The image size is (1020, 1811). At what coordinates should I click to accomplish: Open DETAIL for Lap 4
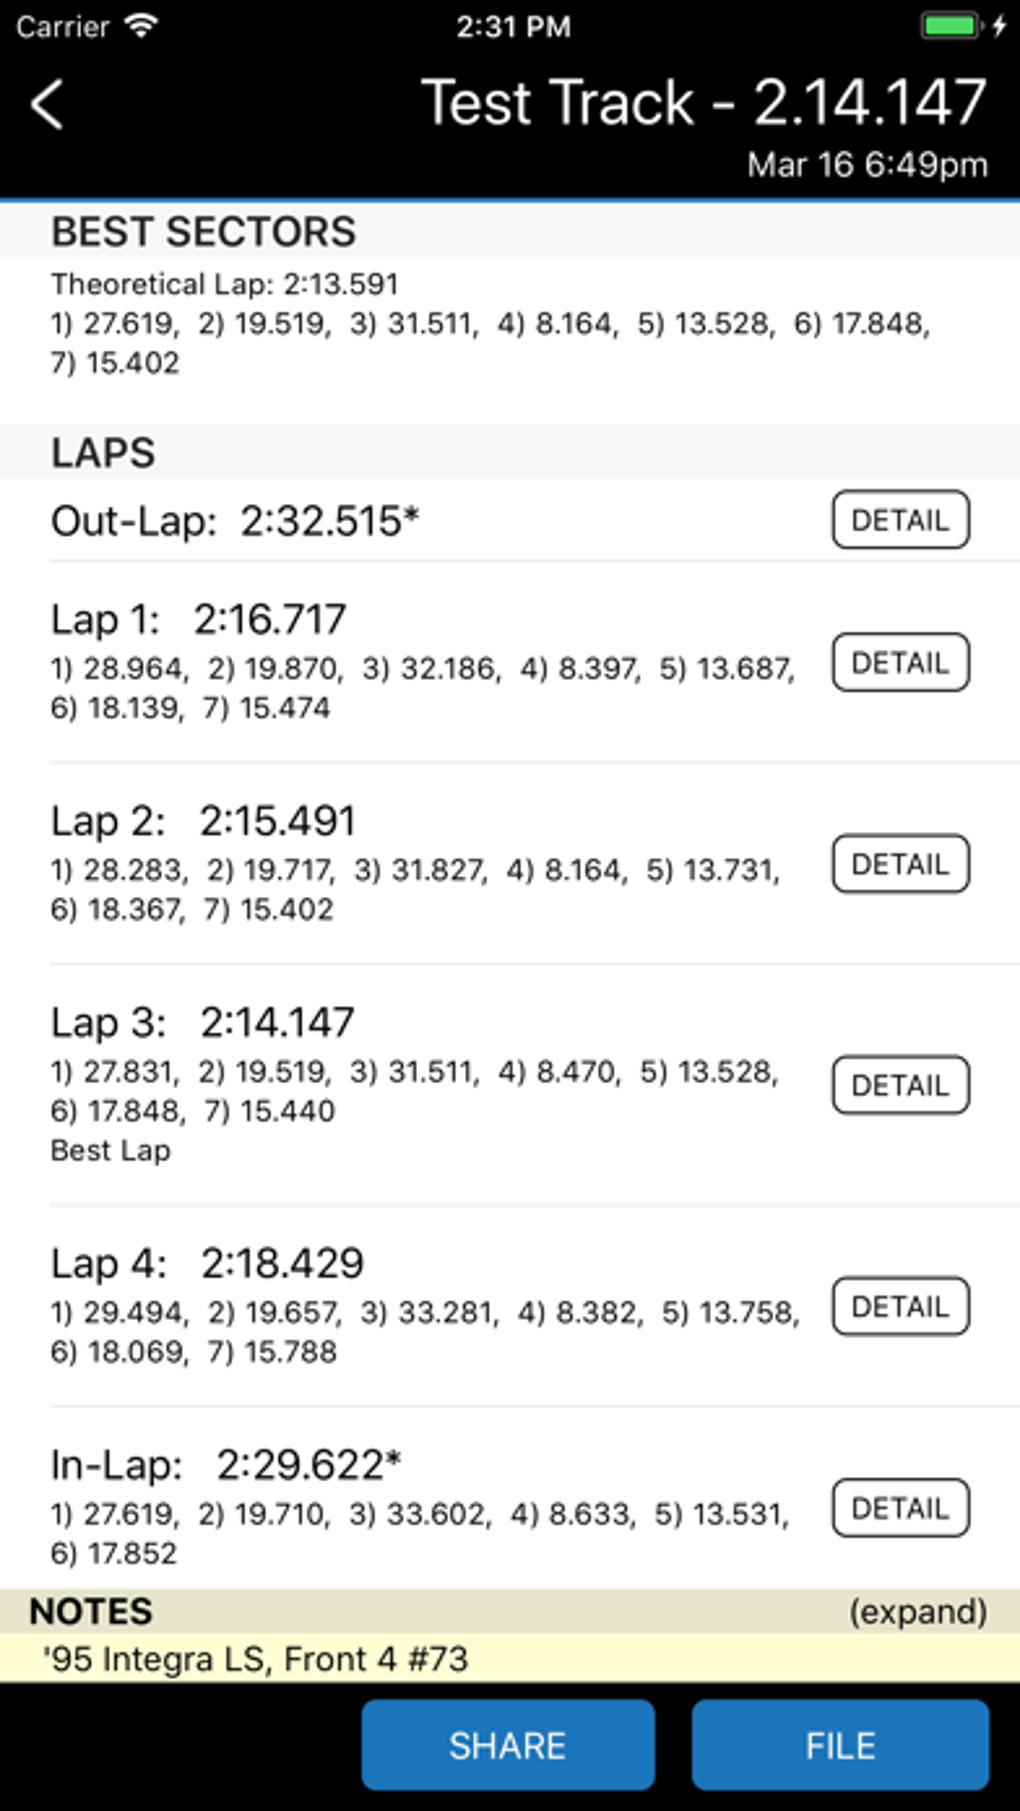[x=900, y=1306]
